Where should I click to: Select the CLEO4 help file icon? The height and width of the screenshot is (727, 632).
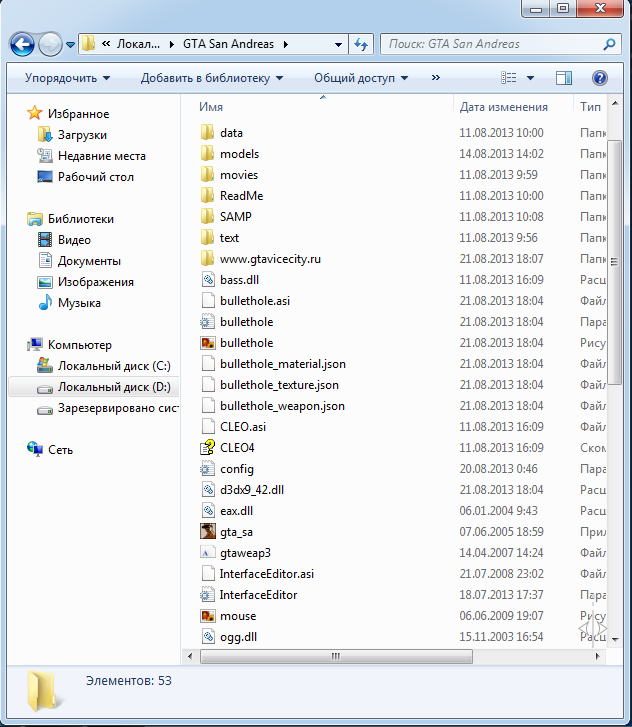point(208,448)
